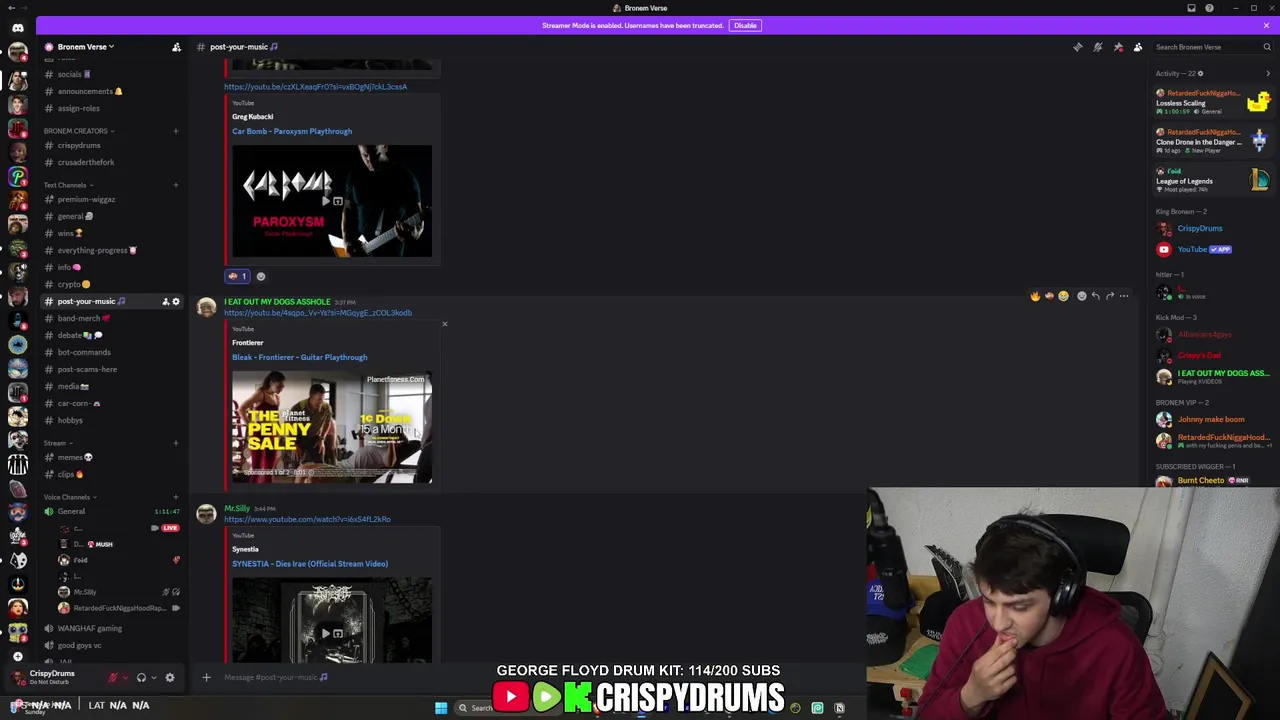The height and width of the screenshot is (720, 1280).
Task: Play the Synestia video thumbnail
Action: coord(332,620)
